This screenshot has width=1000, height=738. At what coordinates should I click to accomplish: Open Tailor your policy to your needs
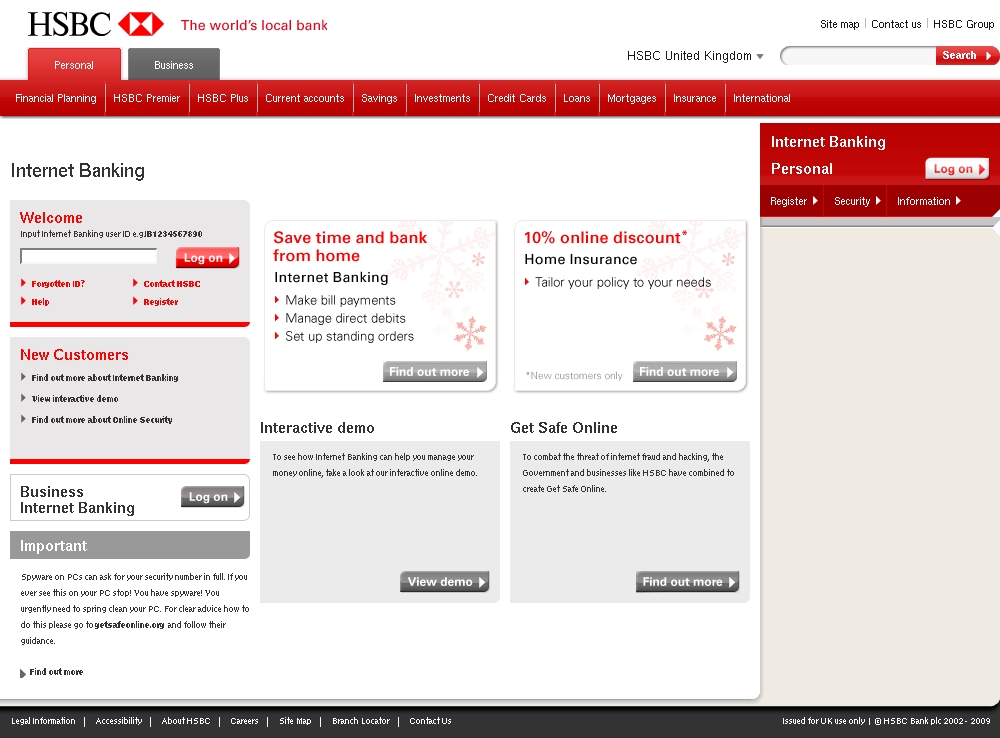point(622,283)
